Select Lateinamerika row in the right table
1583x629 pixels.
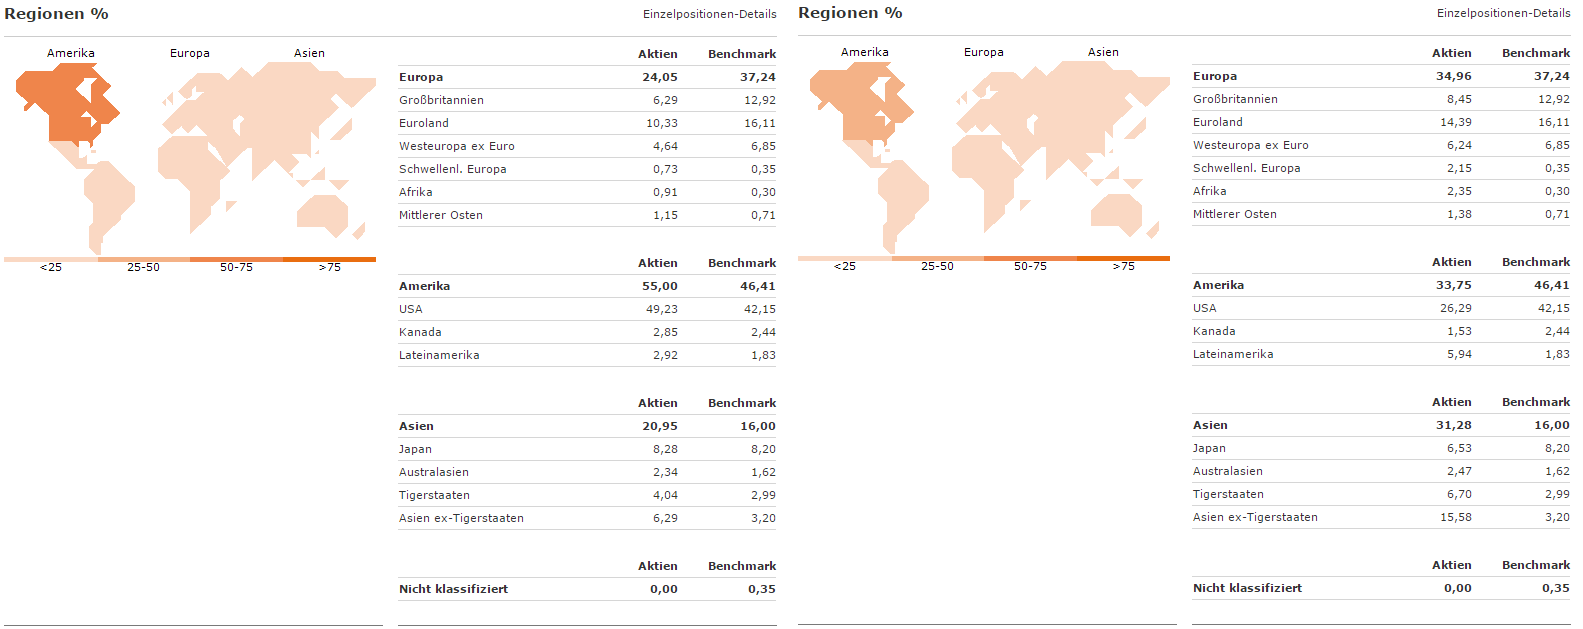click(1381, 354)
